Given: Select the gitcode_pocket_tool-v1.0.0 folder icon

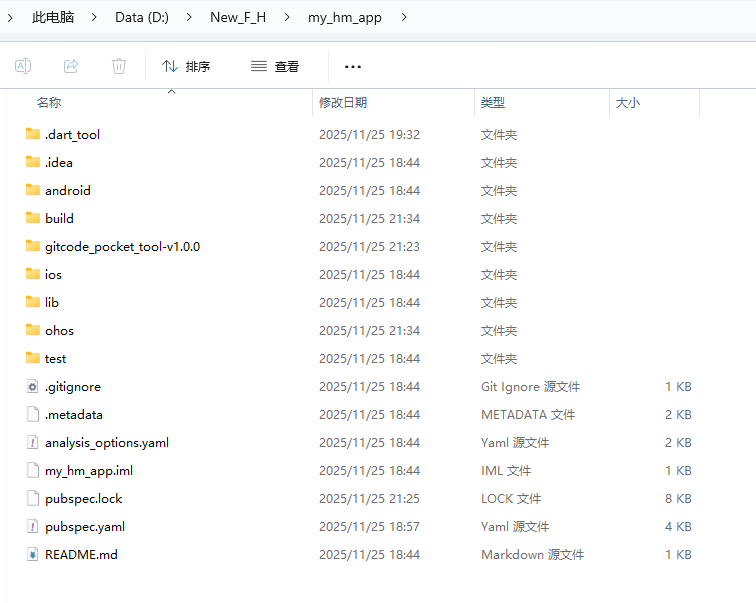Looking at the screenshot, I should point(33,246).
